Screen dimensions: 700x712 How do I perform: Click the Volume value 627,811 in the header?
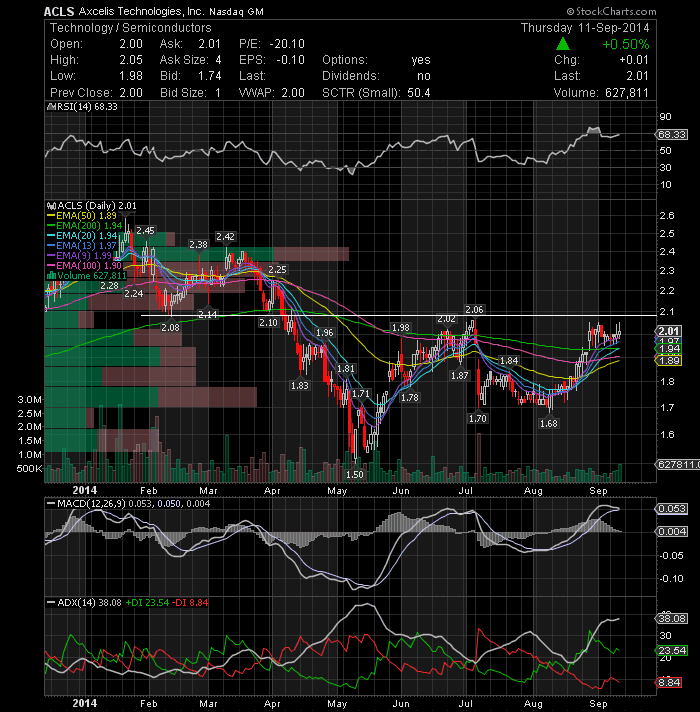(x=627, y=93)
